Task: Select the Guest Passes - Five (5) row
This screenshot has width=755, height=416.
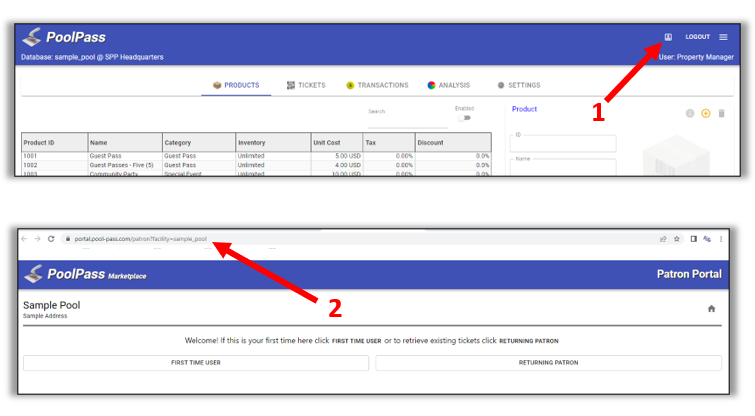Action: click(x=256, y=165)
